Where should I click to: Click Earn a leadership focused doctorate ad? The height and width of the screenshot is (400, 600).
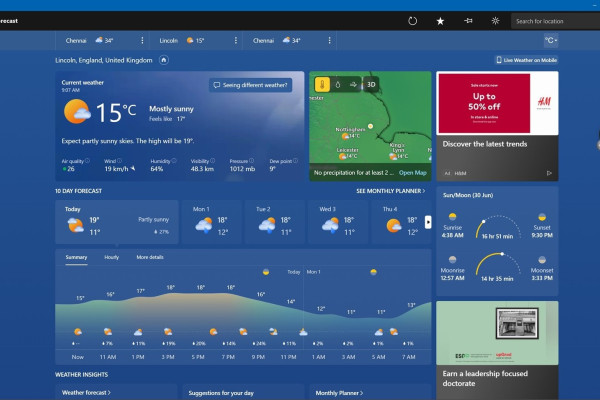(x=497, y=350)
